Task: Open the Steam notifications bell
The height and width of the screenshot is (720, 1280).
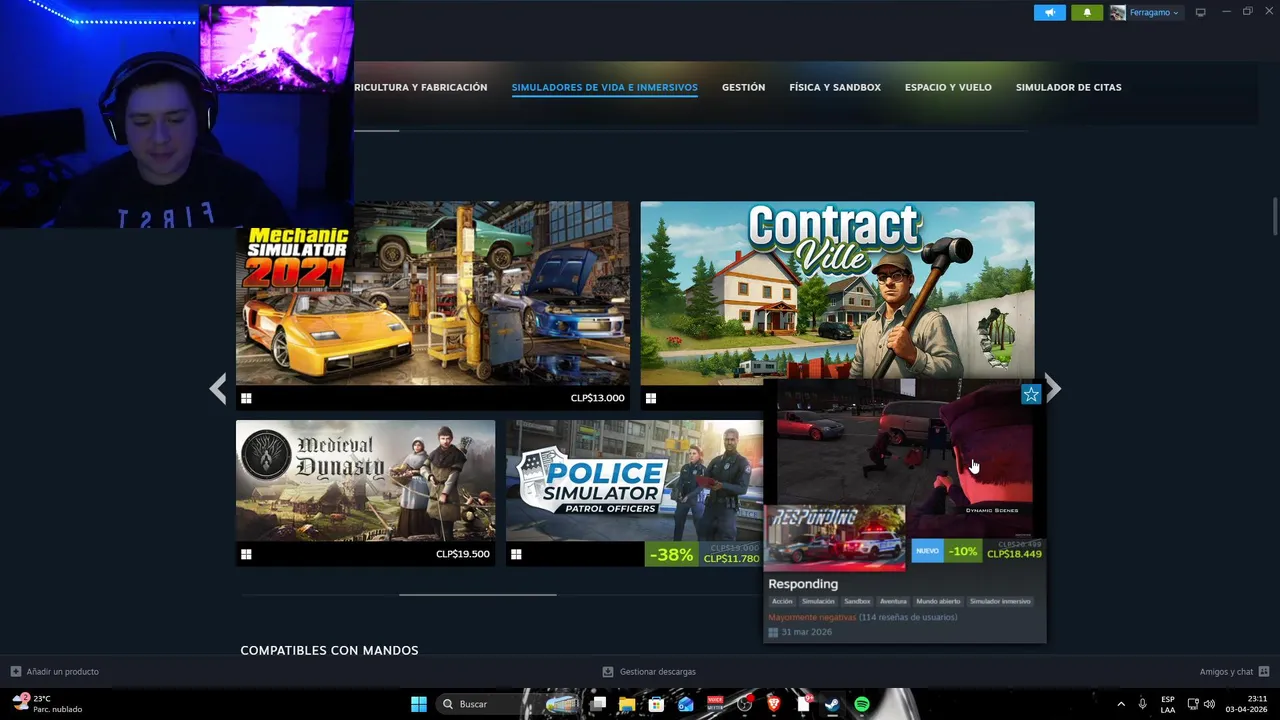Action: point(1087,13)
